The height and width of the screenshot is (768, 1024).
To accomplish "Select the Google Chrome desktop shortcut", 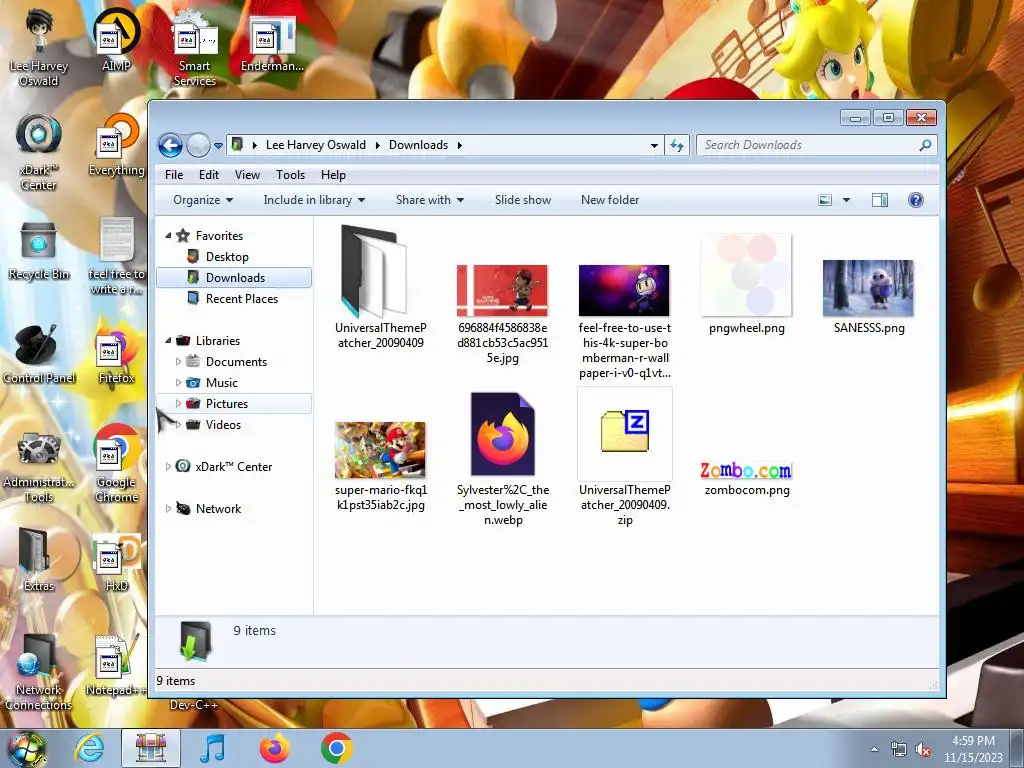I will point(116,465).
